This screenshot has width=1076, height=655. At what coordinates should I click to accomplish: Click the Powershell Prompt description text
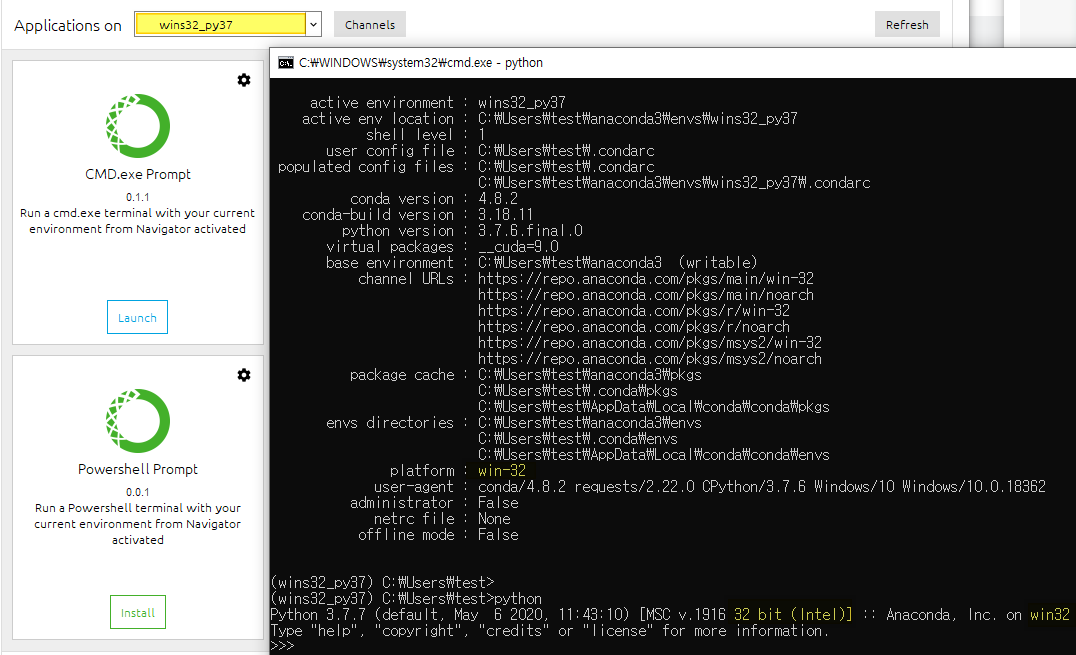pos(137,524)
